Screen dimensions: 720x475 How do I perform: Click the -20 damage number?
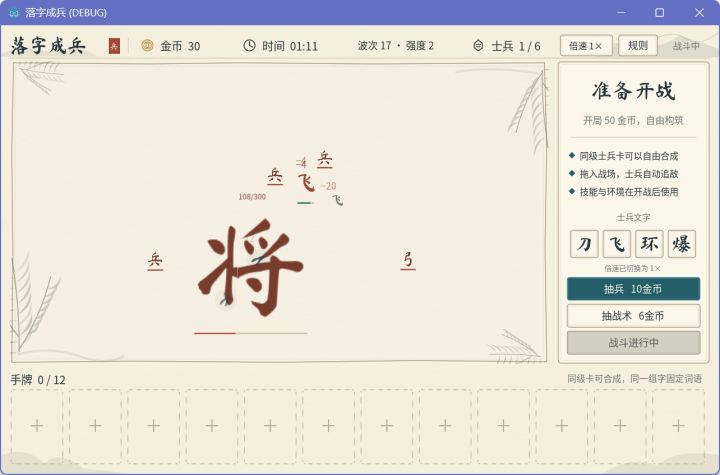coord(329,186)
